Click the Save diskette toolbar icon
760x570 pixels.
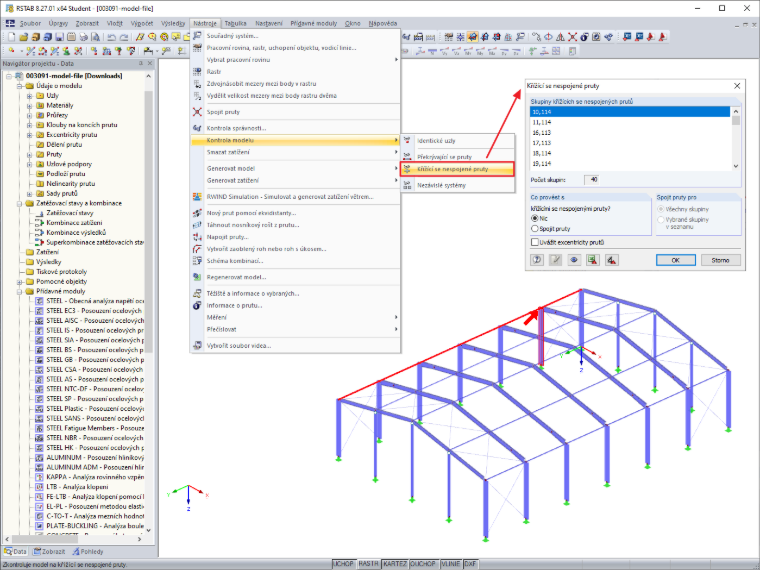point(59,37)
